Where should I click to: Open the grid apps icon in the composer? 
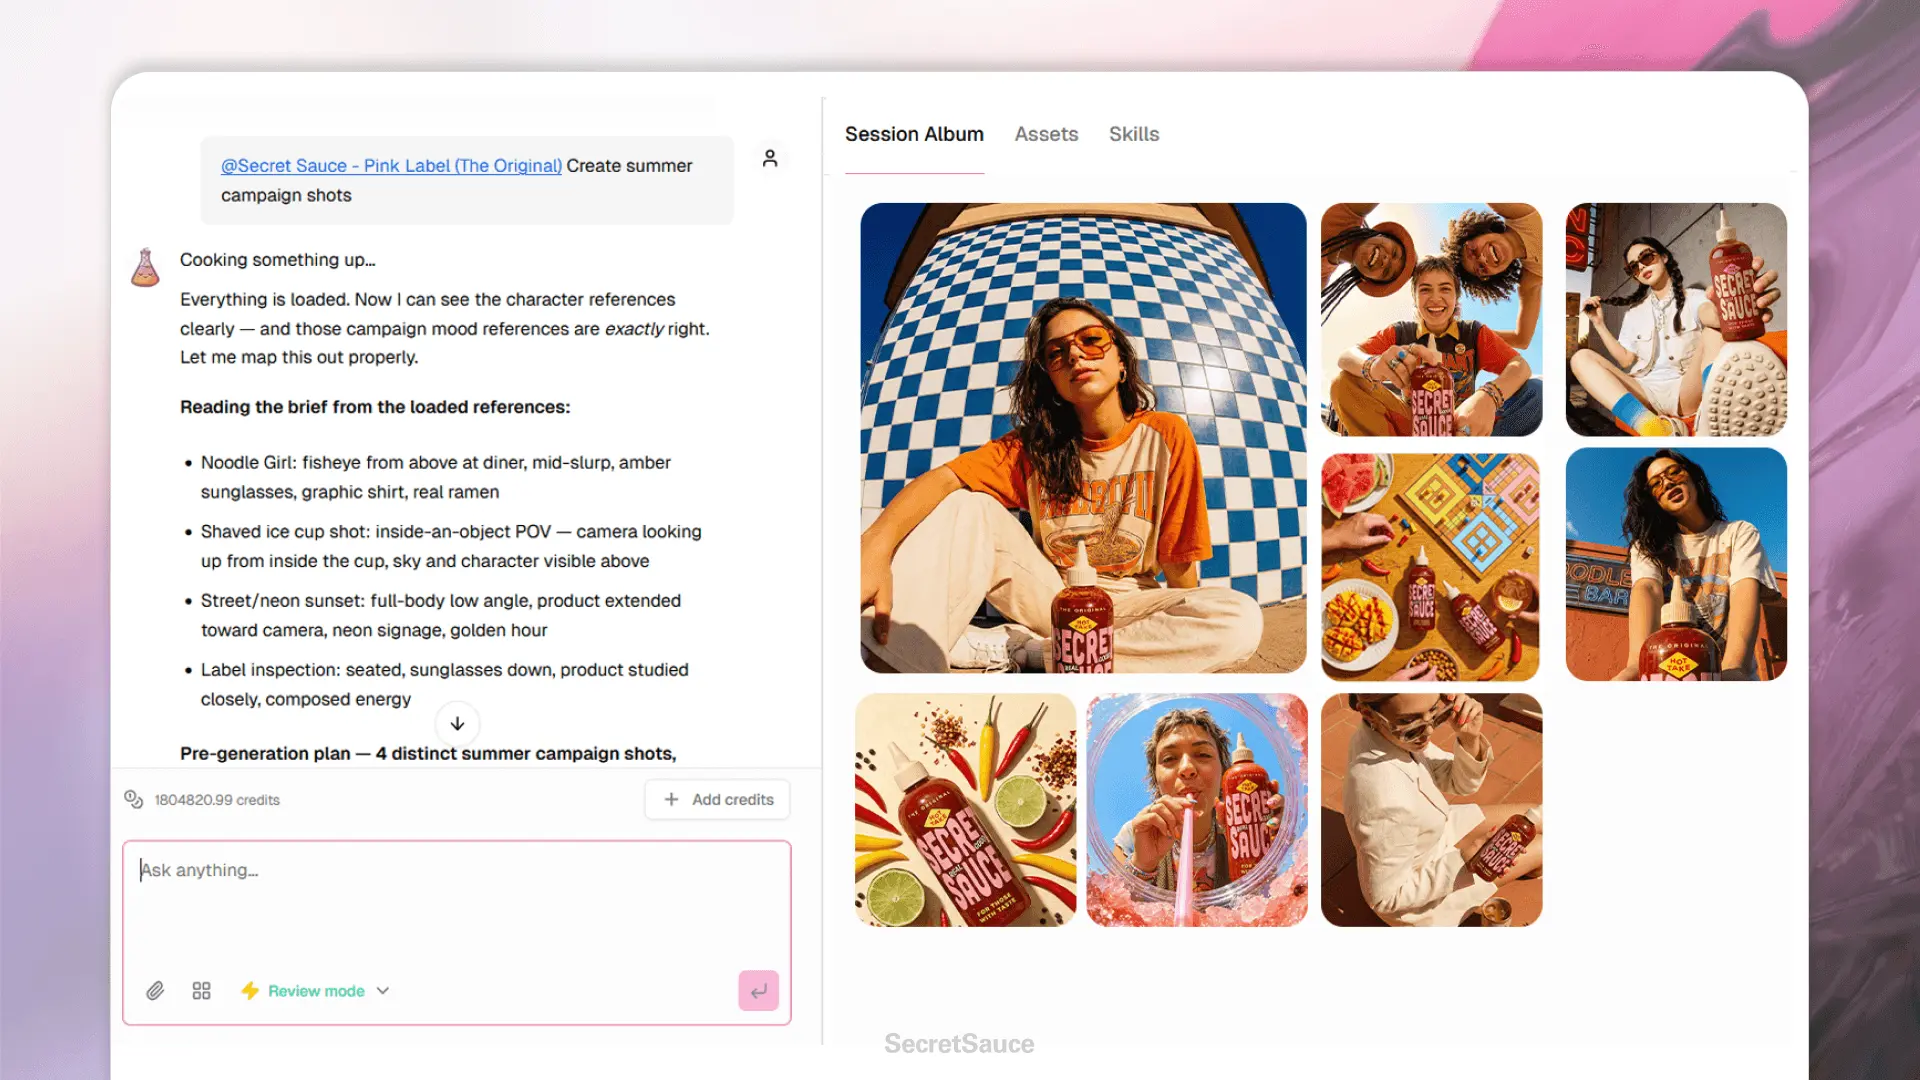[x=201, y=990]
